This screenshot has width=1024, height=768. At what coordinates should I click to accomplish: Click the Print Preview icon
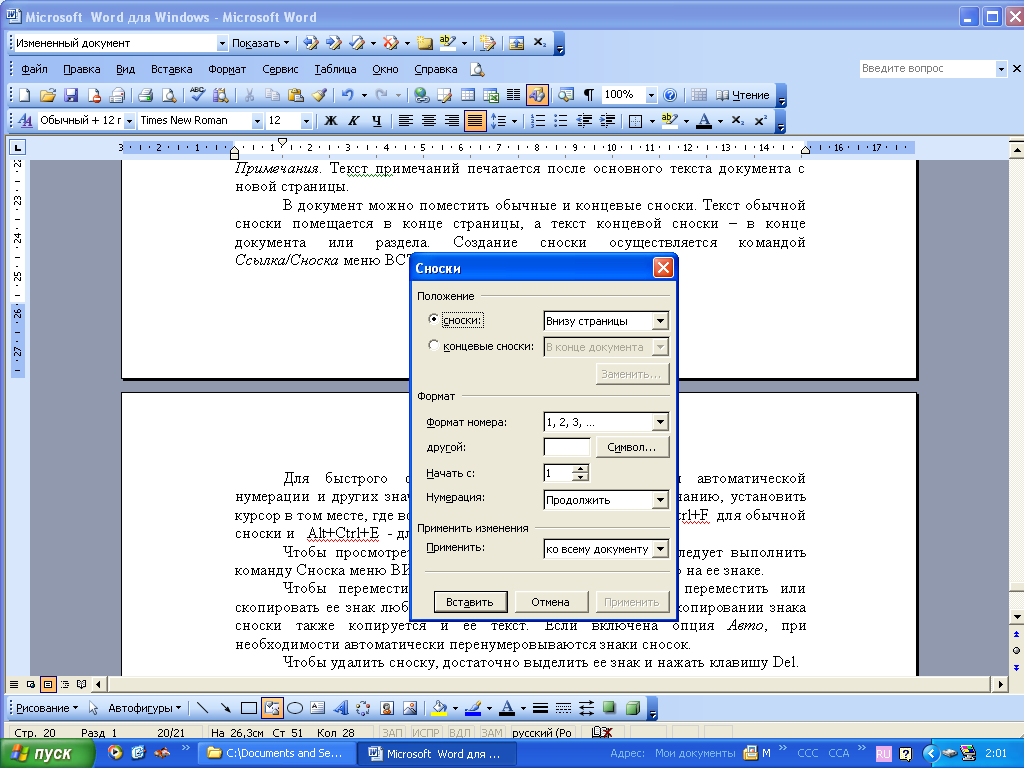[168, 95]
